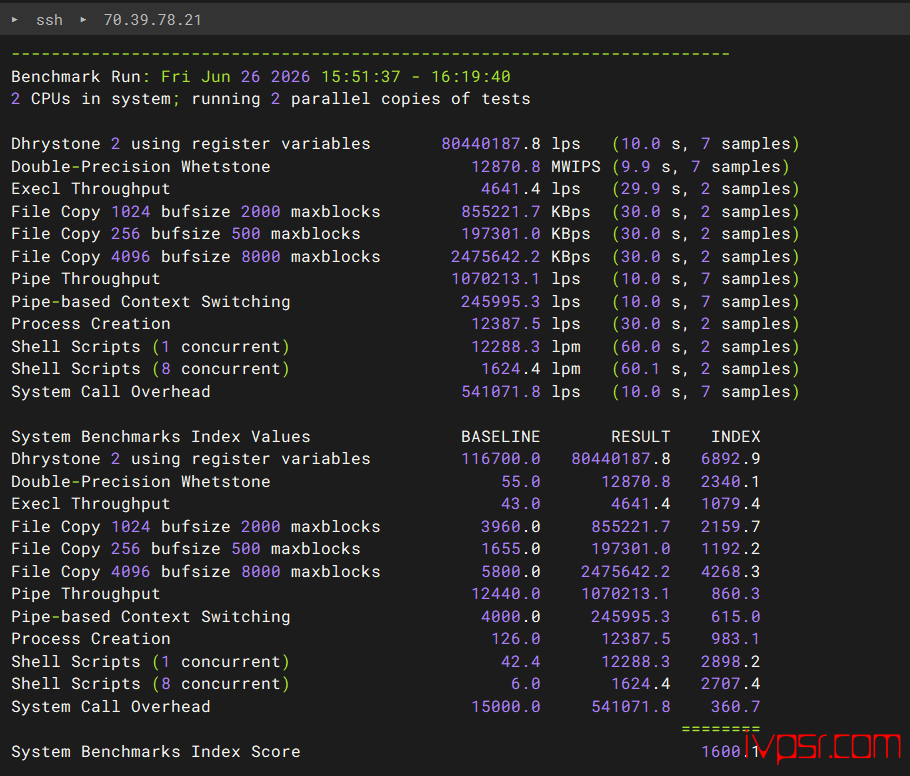910x776 pixels.
Task: Click the '(60.0 s, 2 samples)' timing text
Action: pos(706,347)
